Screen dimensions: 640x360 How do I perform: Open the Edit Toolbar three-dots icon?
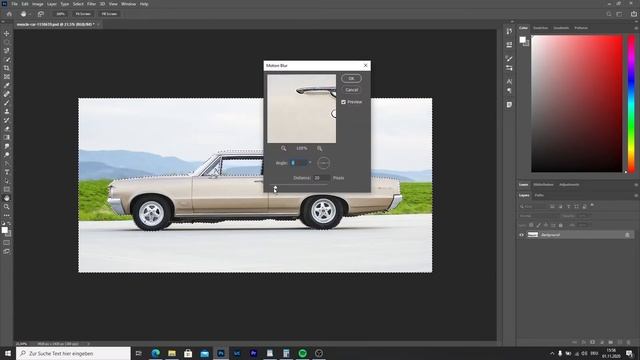pyautogui.click(x=7, y=216)
